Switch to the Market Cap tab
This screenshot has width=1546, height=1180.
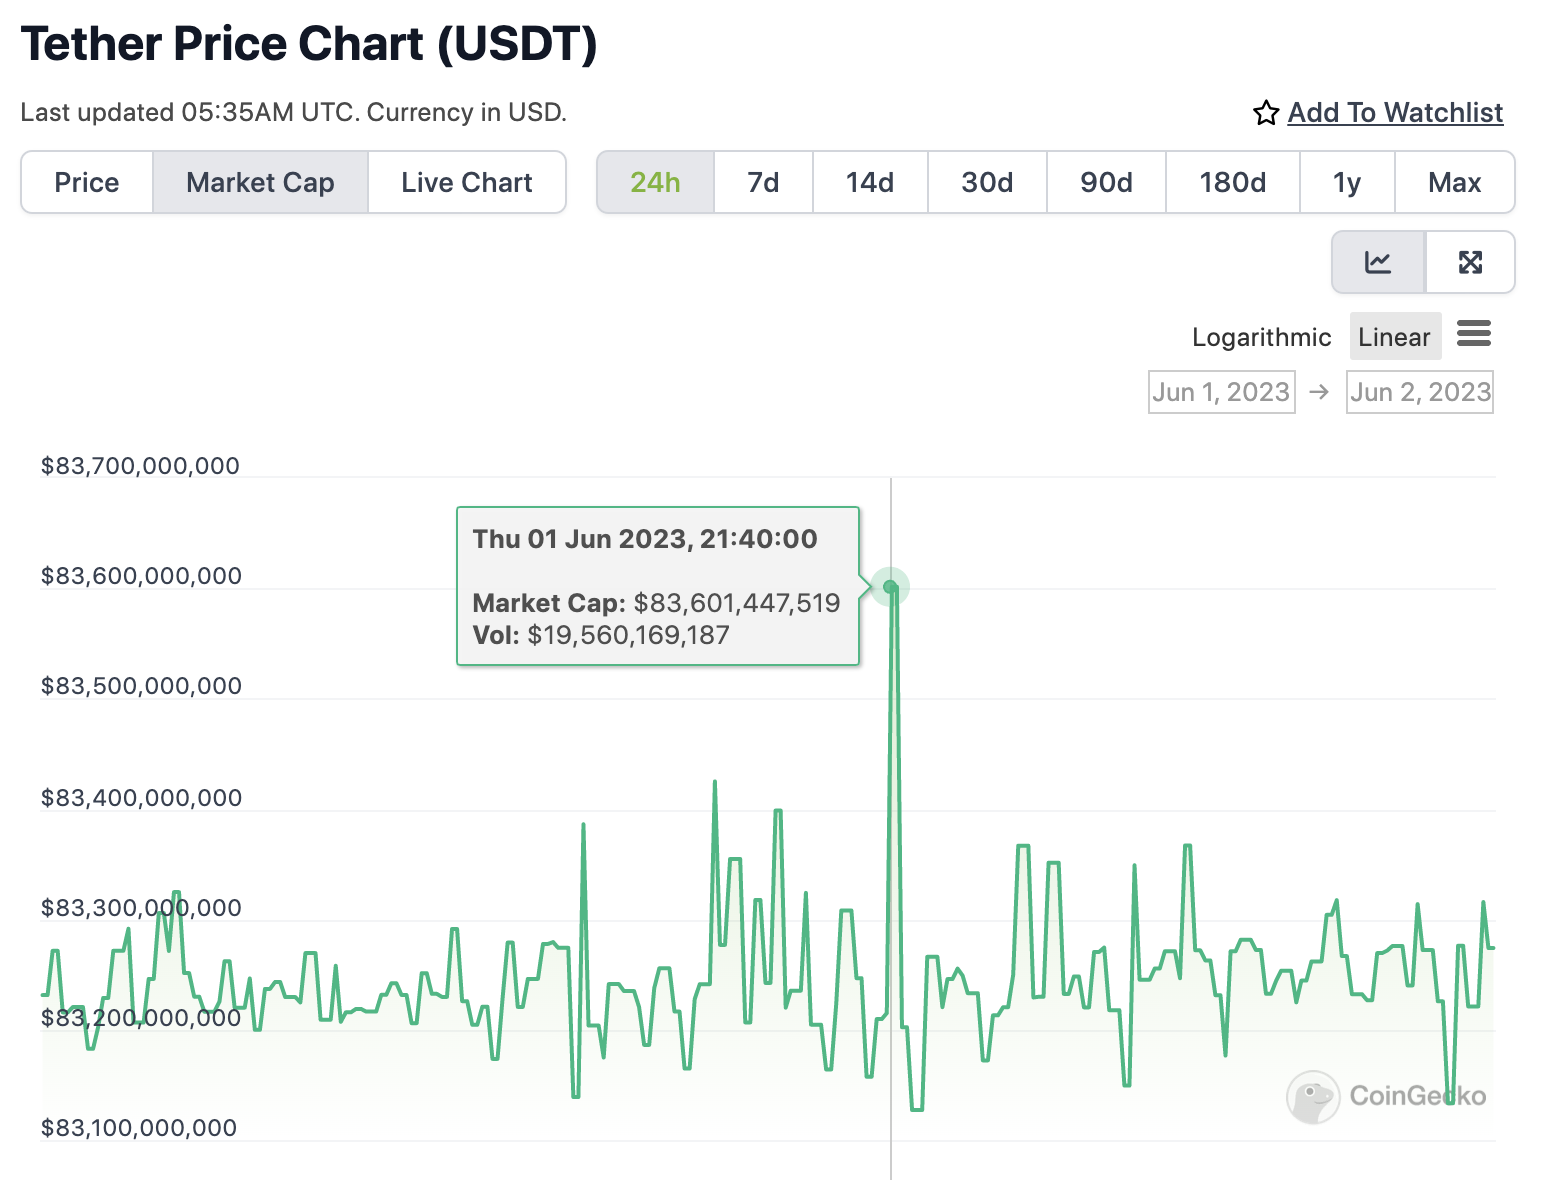click(260, 182)
